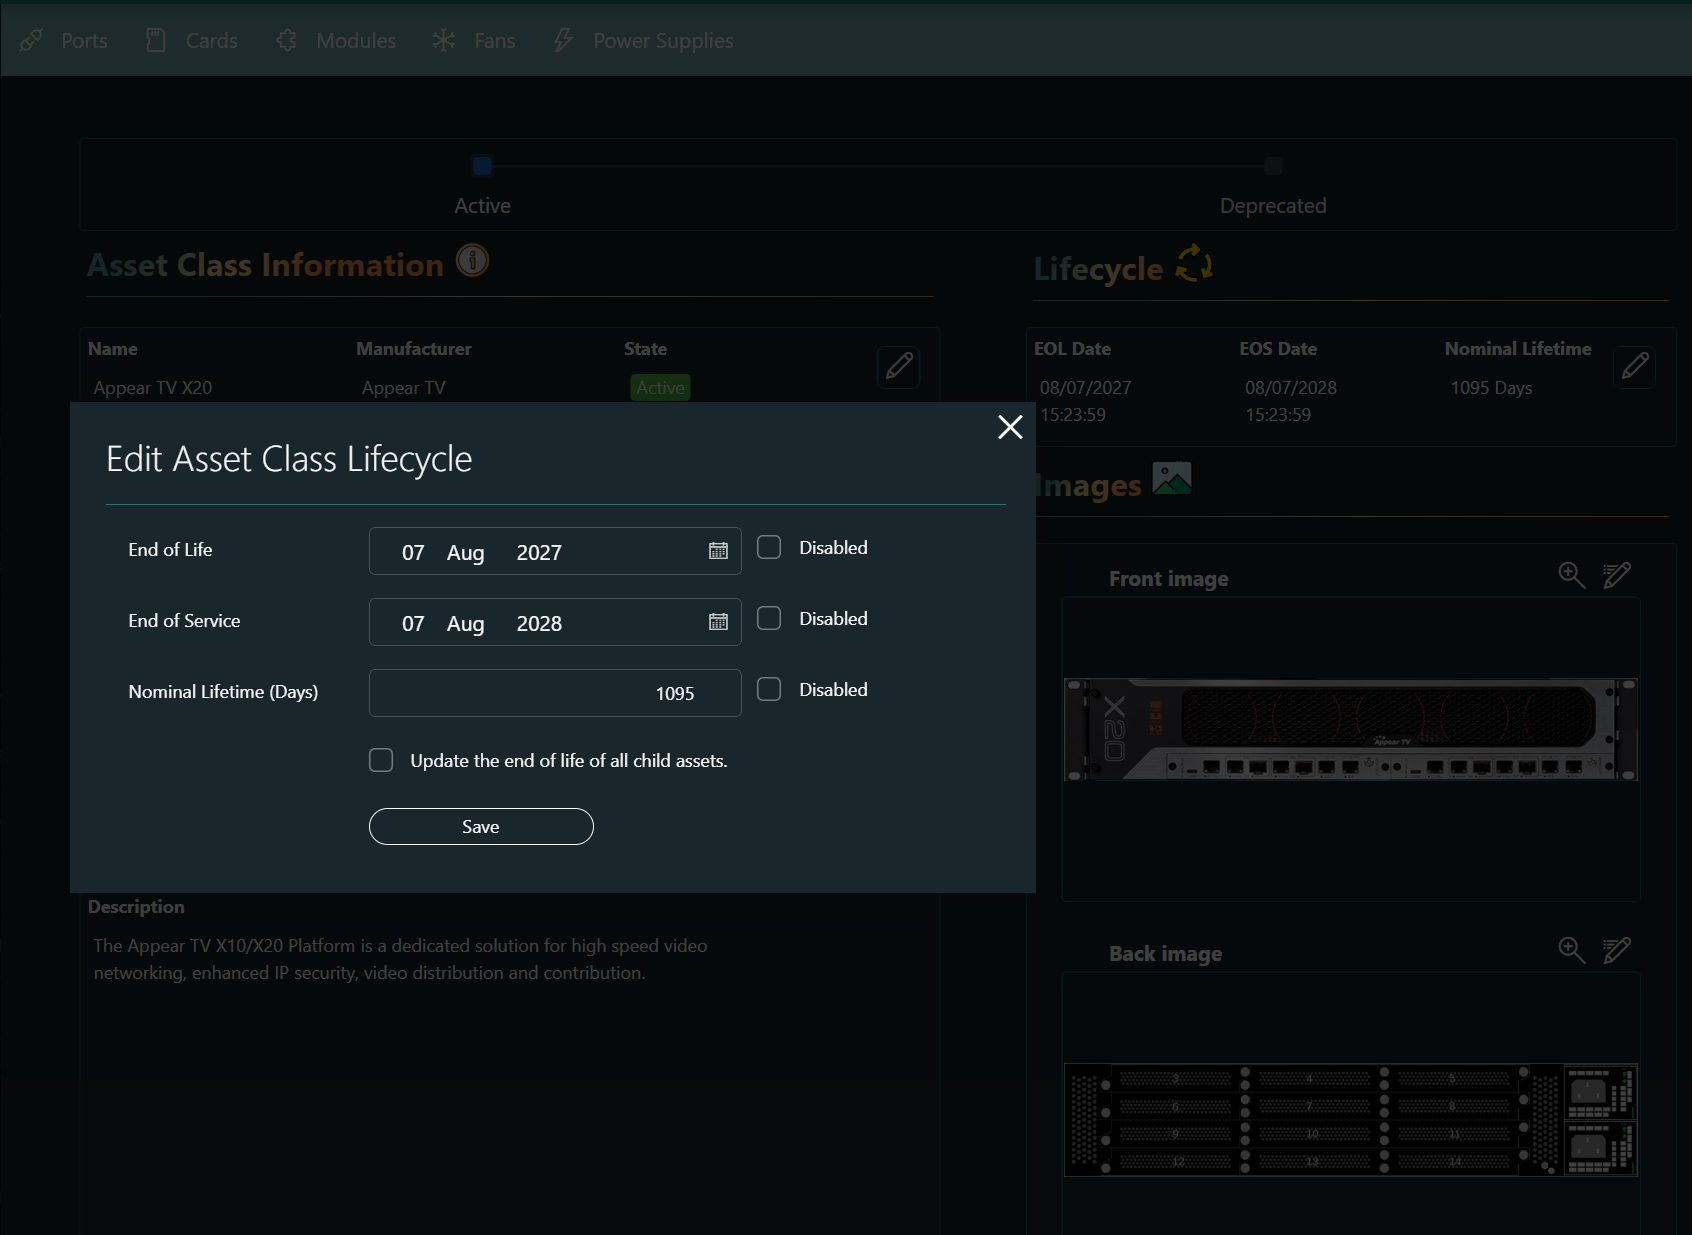Image resolution: width=1692 pixels, height=1235 pixels.
Task: Check Disabled next to End of Life date
Action: (768, 547)
